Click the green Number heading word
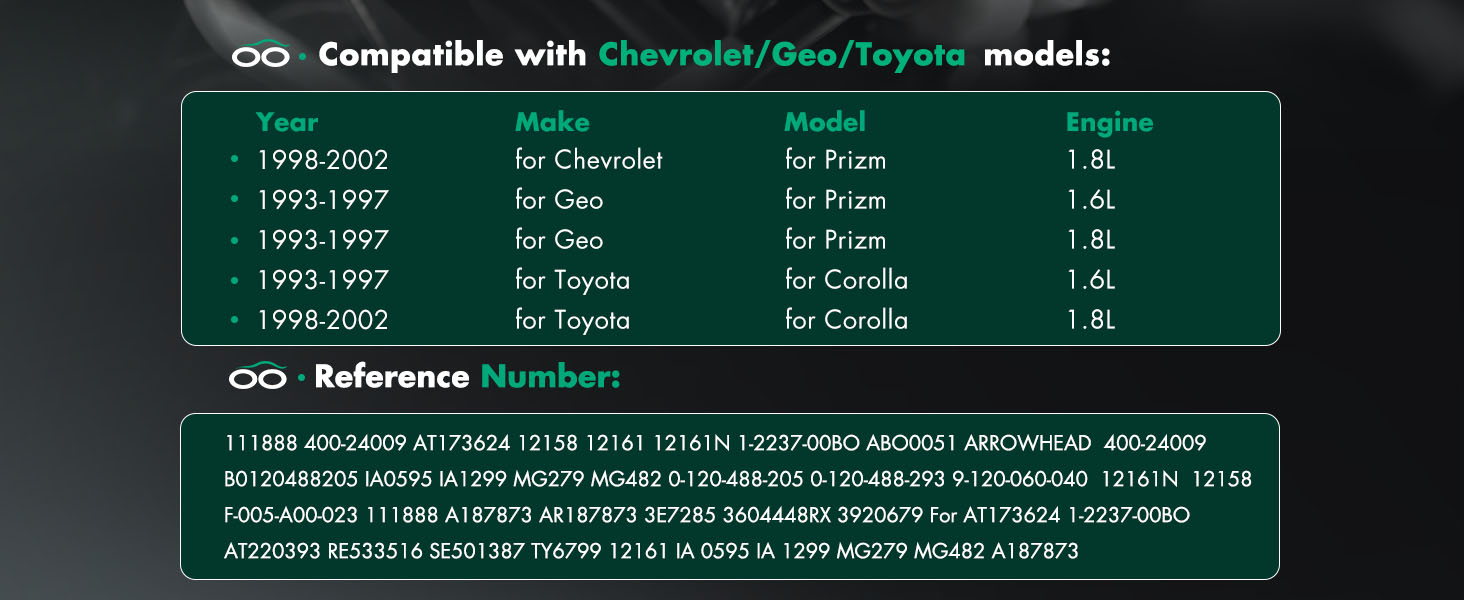The width and height of the screenshot is (1464, 600). tap(550, 376)
